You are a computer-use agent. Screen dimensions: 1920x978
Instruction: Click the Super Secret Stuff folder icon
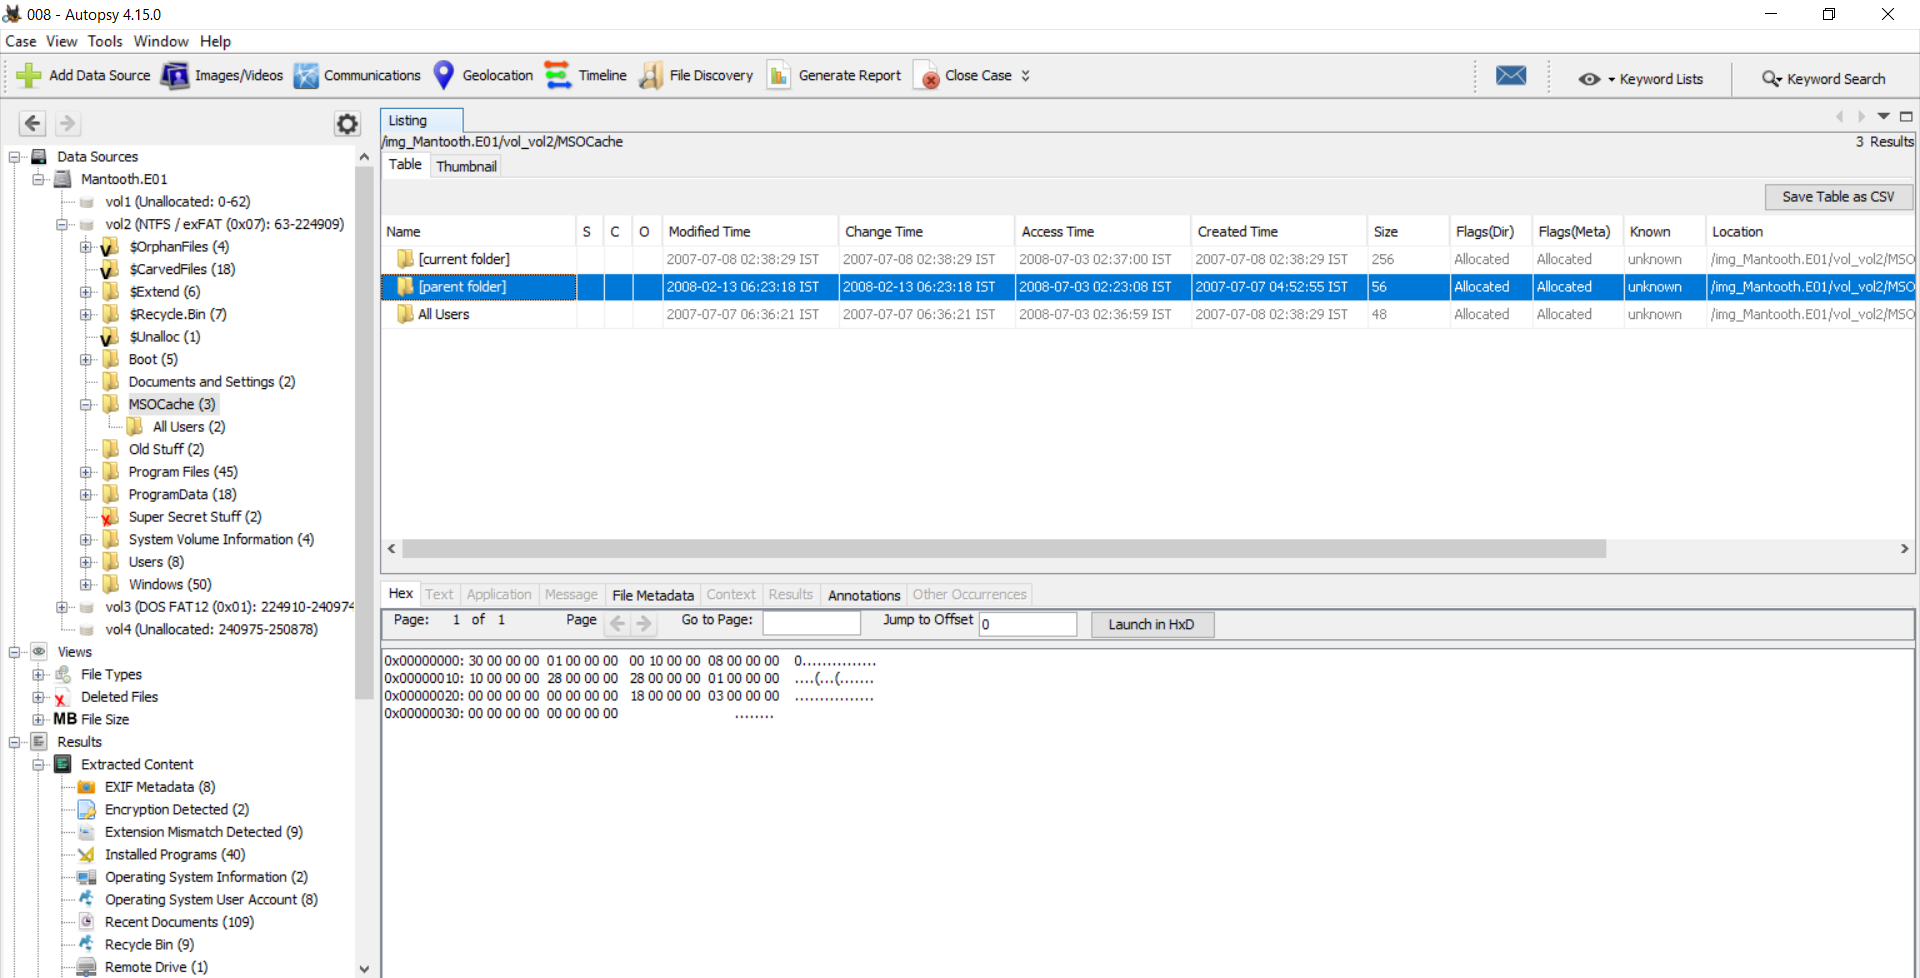tap(110, 517)
